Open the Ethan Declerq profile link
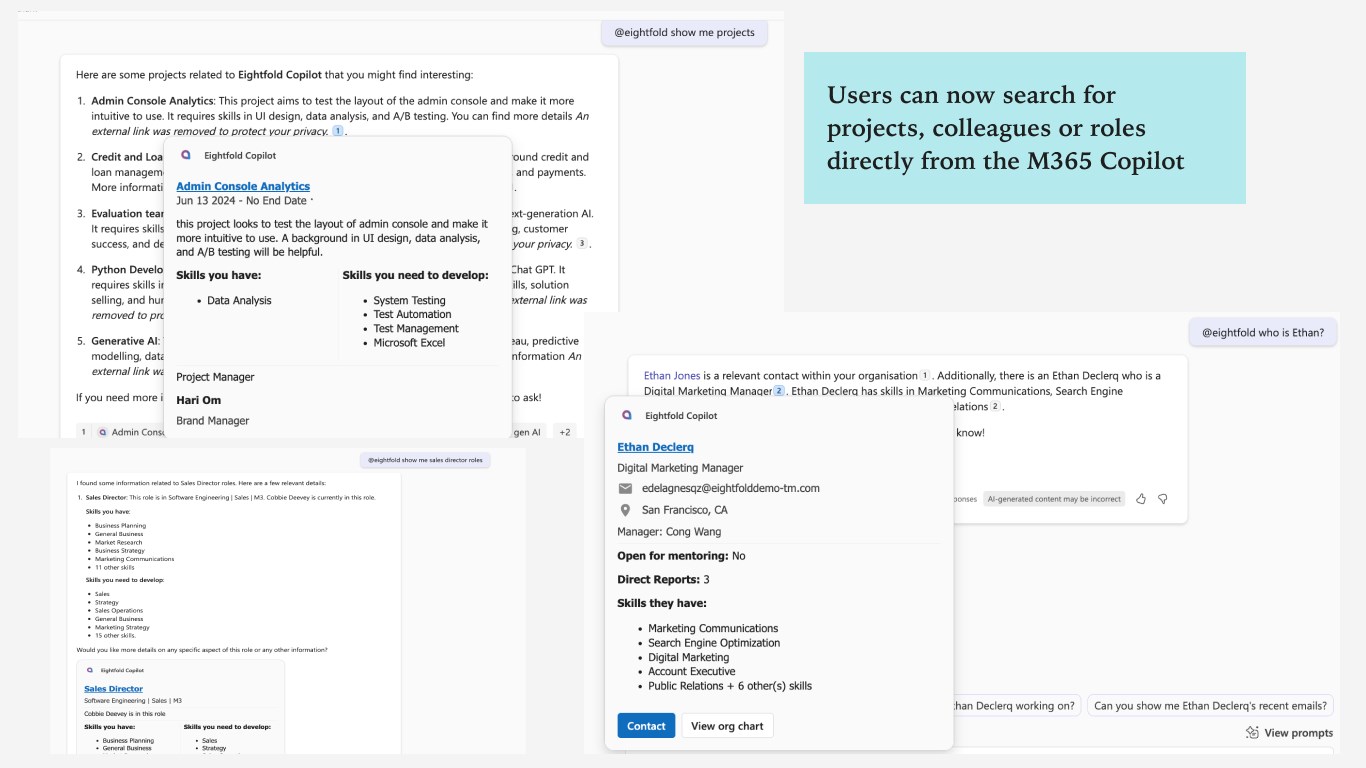1366x768 pixels. (655, 447)
